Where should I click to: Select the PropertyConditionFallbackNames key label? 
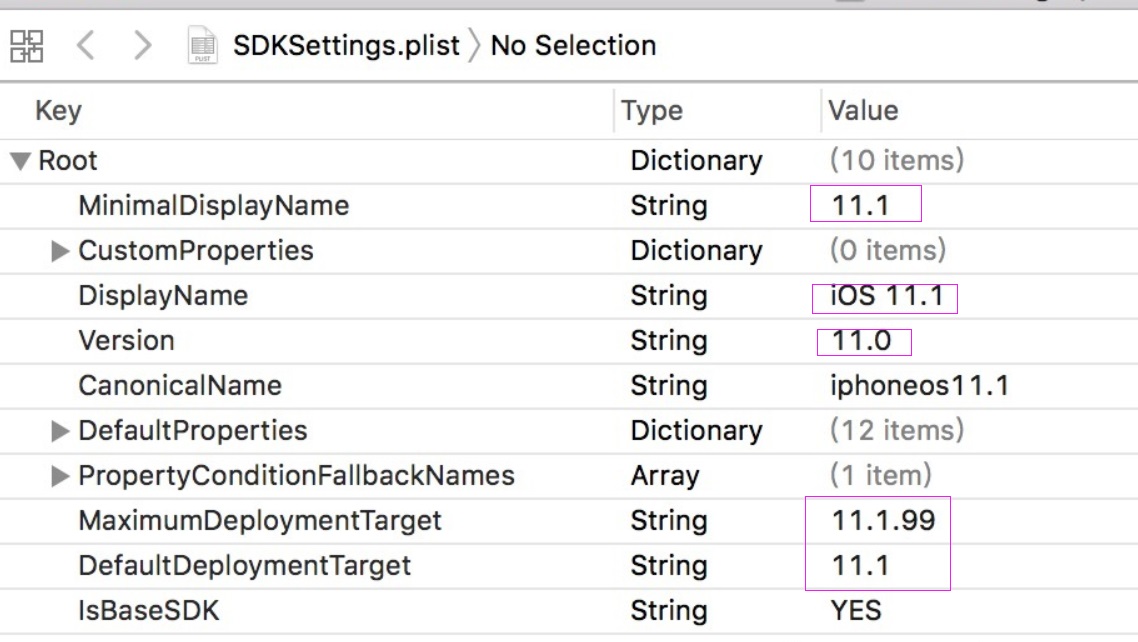click(297, 476)
